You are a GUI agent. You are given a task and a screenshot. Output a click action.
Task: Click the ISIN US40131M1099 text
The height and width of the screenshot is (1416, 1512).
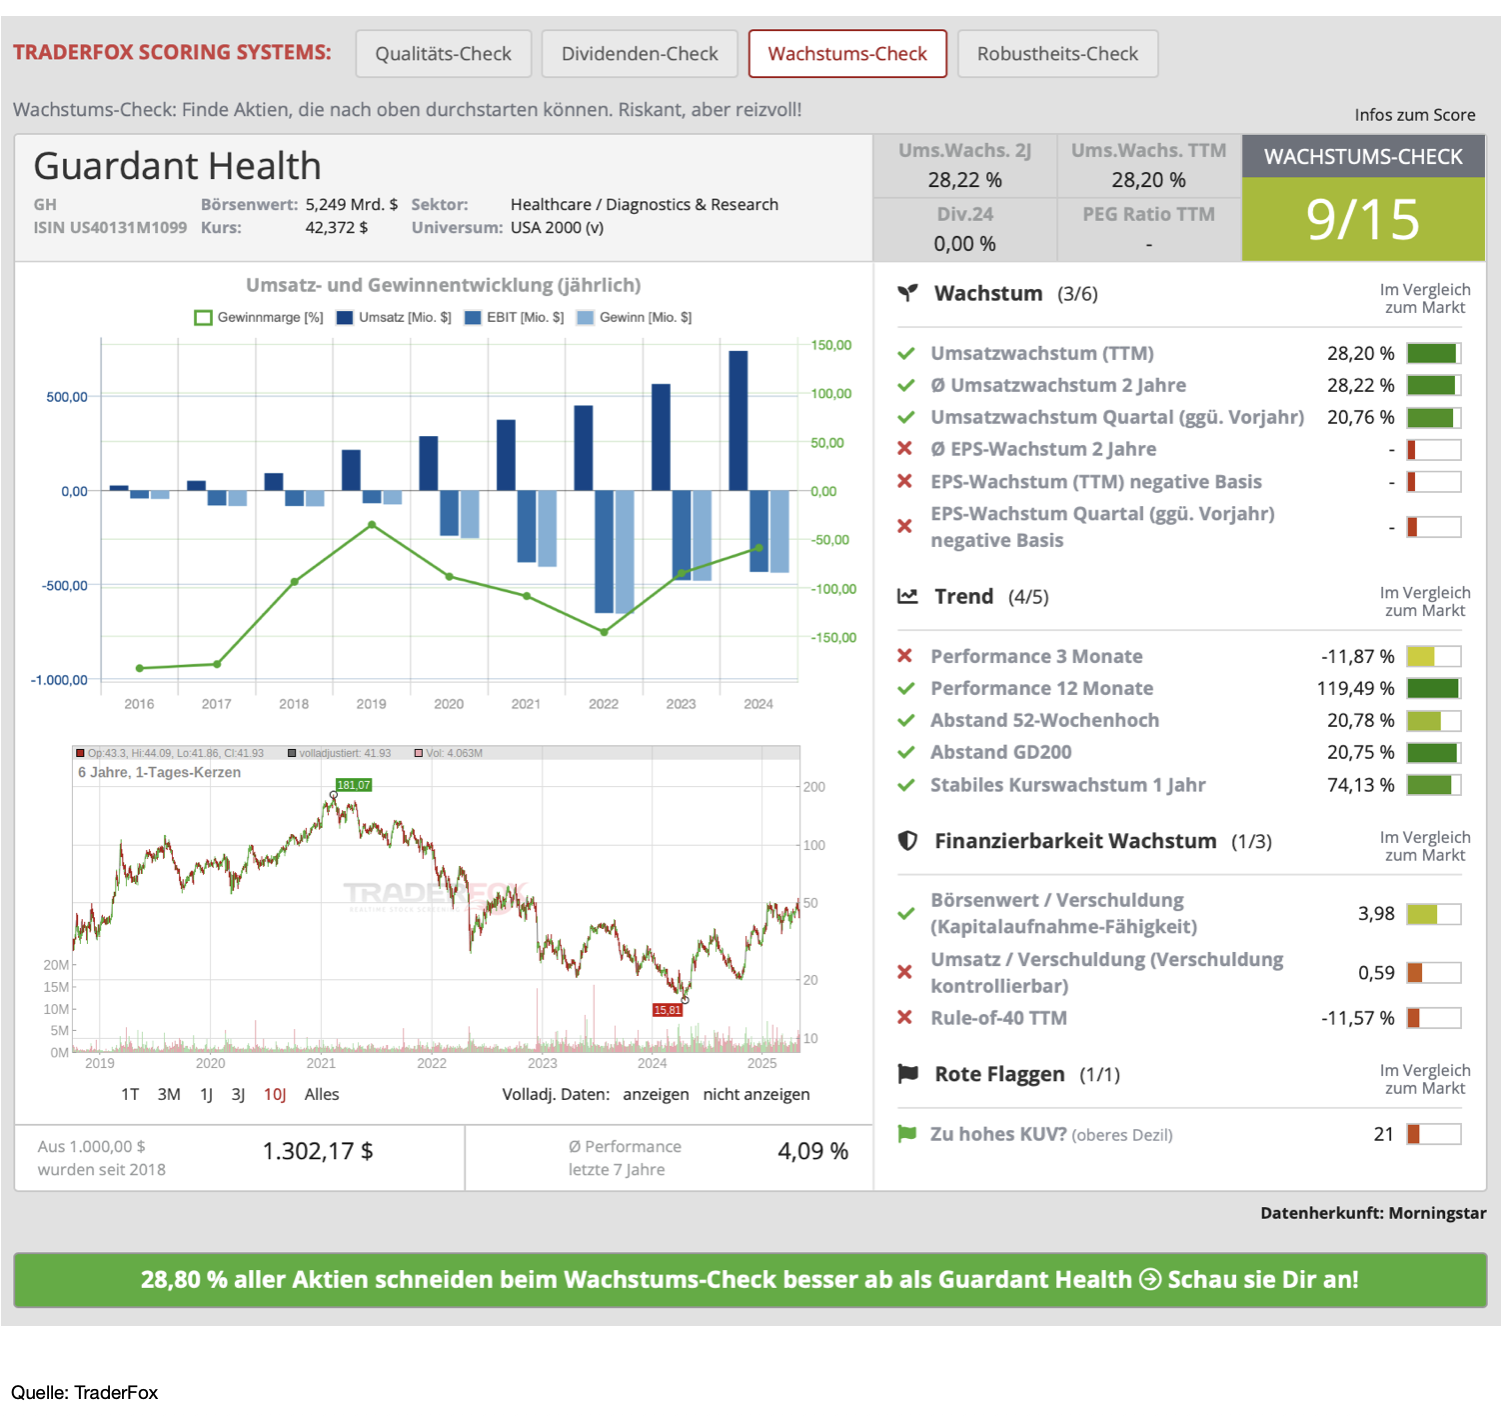click(x=110, y=227)
